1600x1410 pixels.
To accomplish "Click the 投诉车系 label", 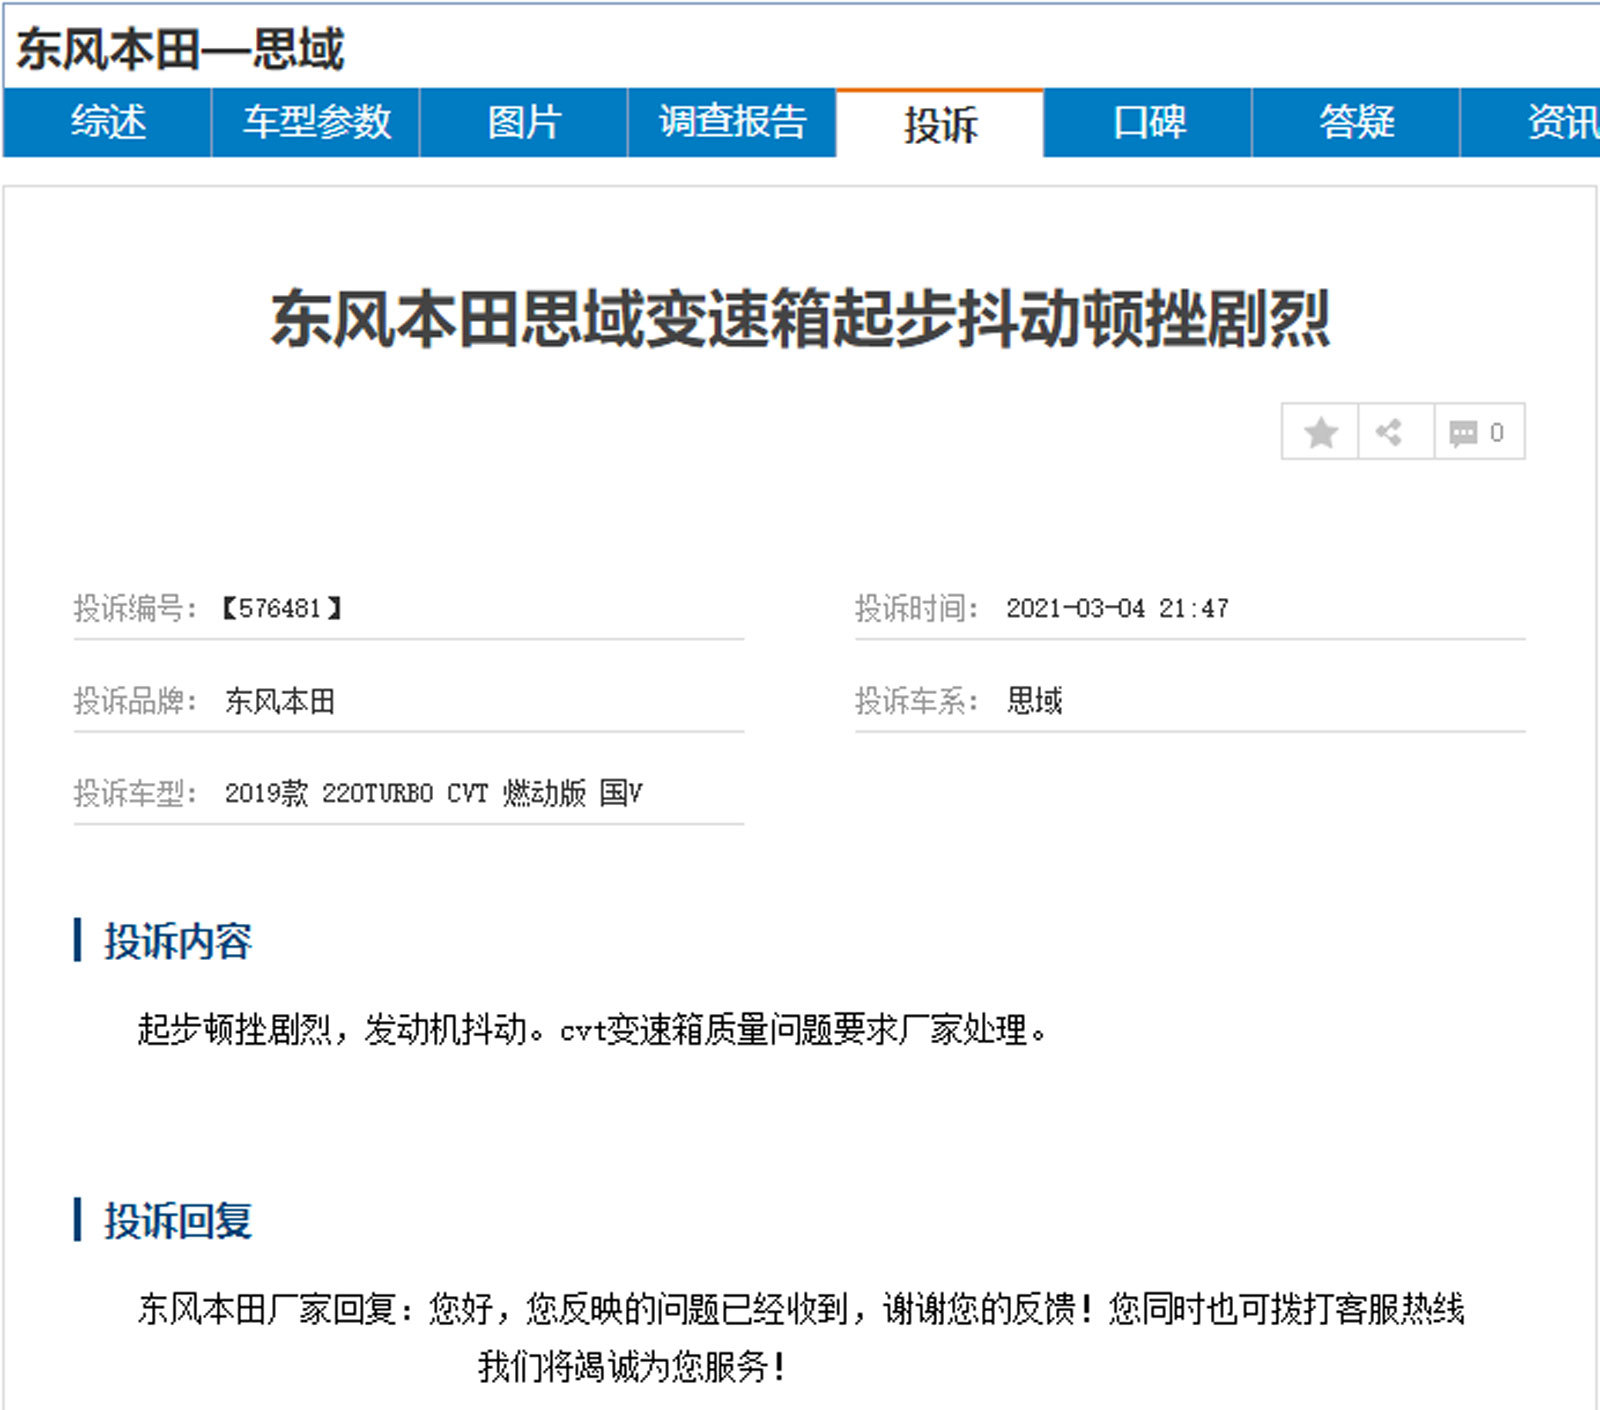I will tap(915, 701).
